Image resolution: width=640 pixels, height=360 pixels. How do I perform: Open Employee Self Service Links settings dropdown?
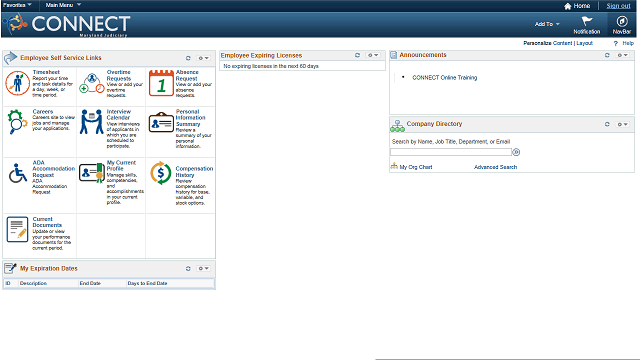point(203,58)
